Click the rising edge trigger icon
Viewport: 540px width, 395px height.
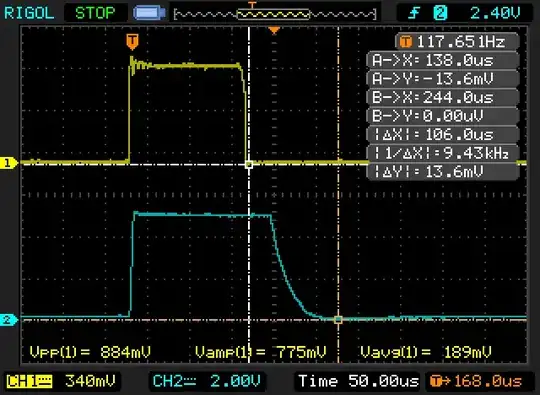414,13
